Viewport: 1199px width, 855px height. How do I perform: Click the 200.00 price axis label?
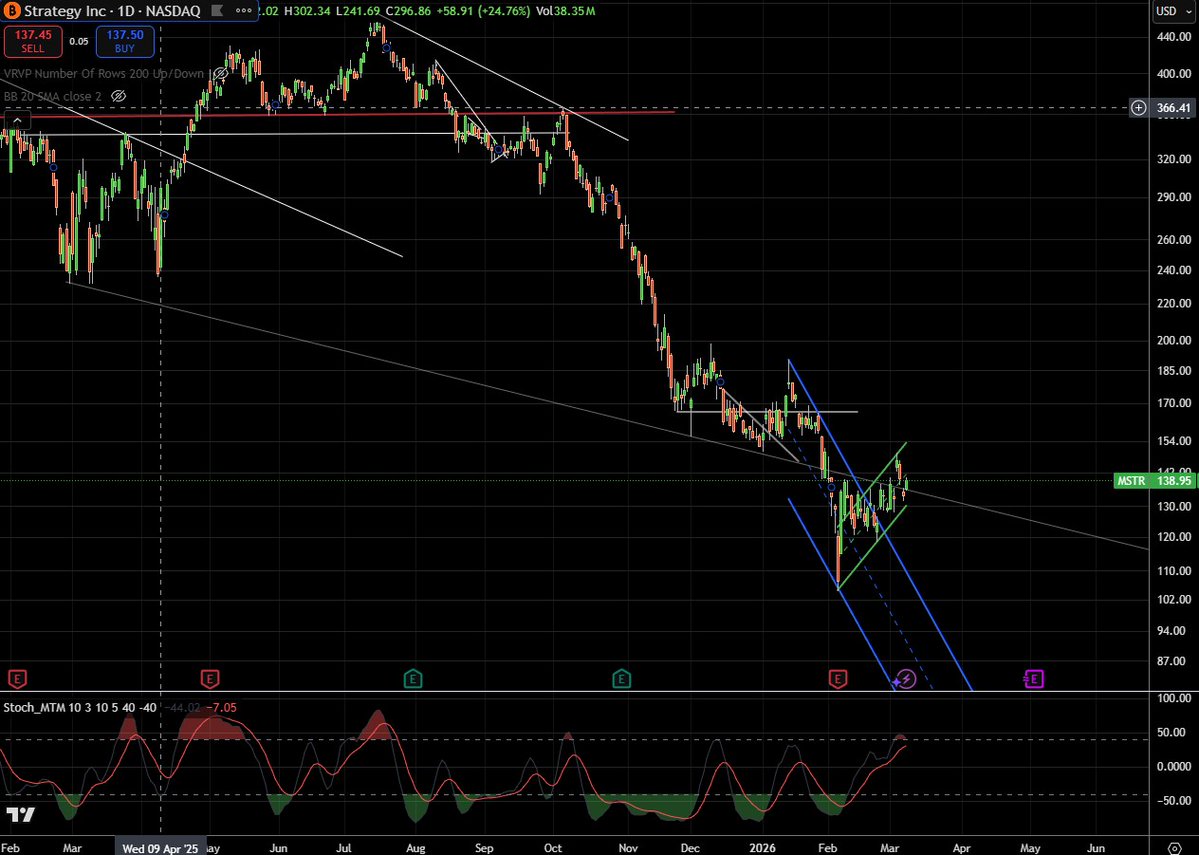click(1174, 340)
